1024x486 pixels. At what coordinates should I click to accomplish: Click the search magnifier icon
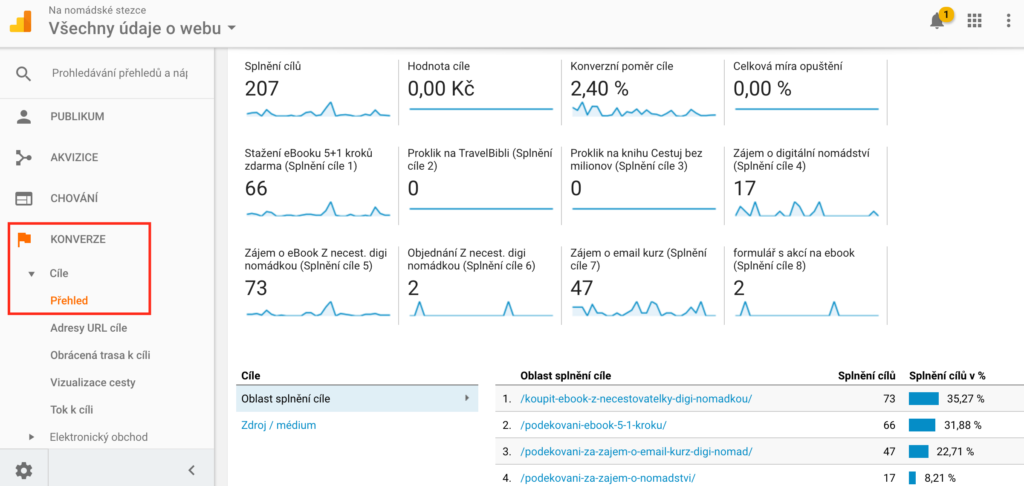24,73
